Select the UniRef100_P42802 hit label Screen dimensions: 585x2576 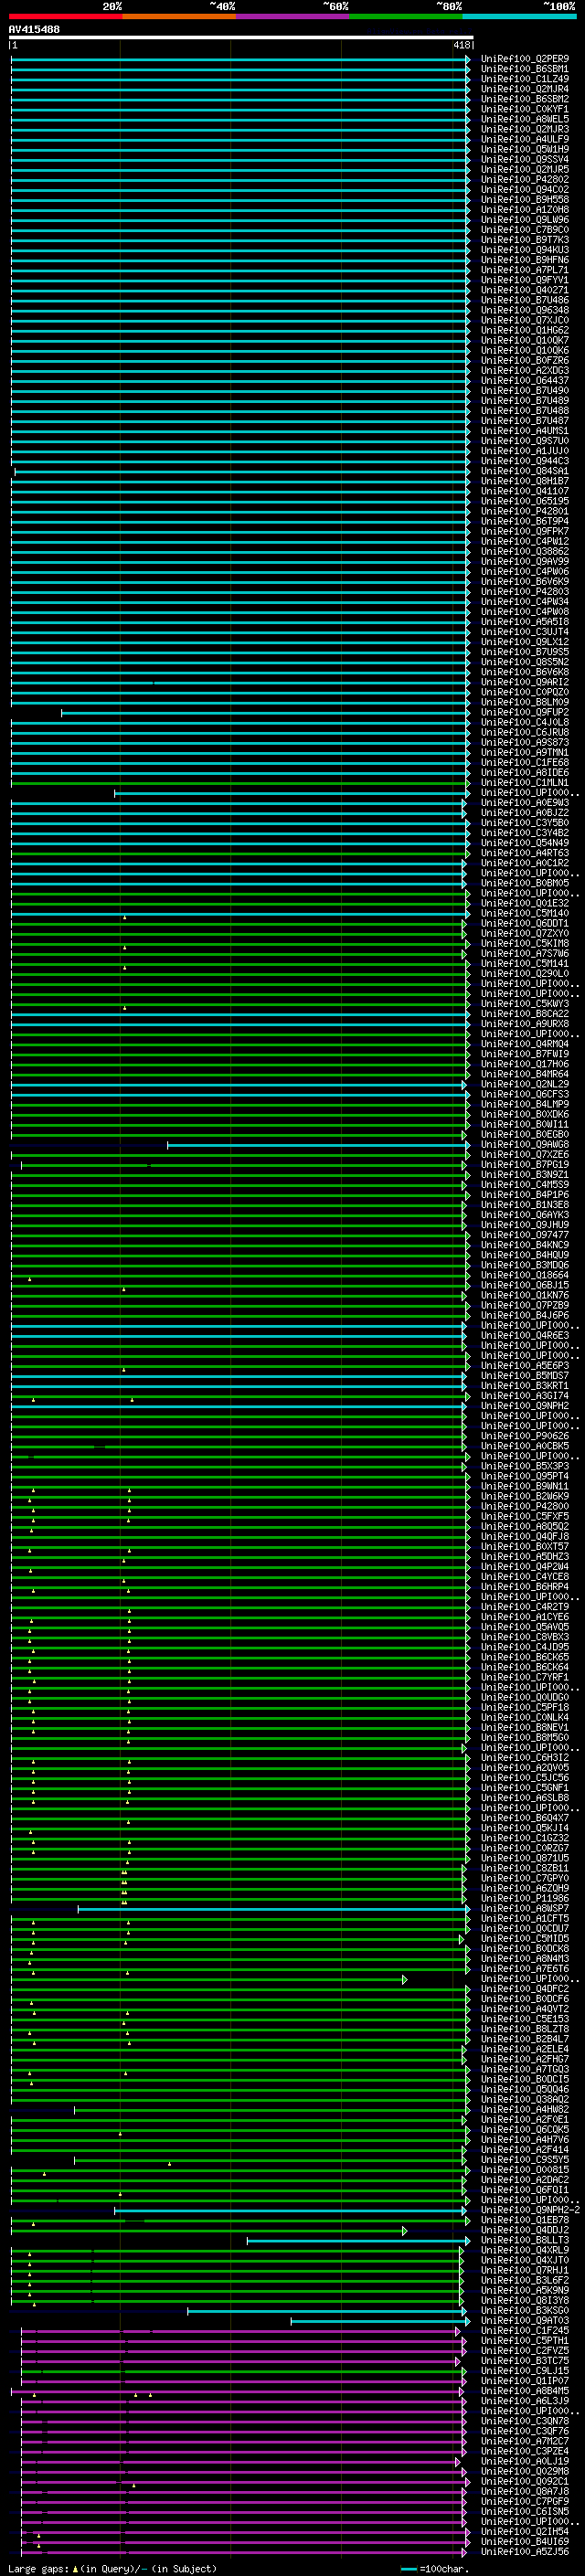[x=524, y=180]
